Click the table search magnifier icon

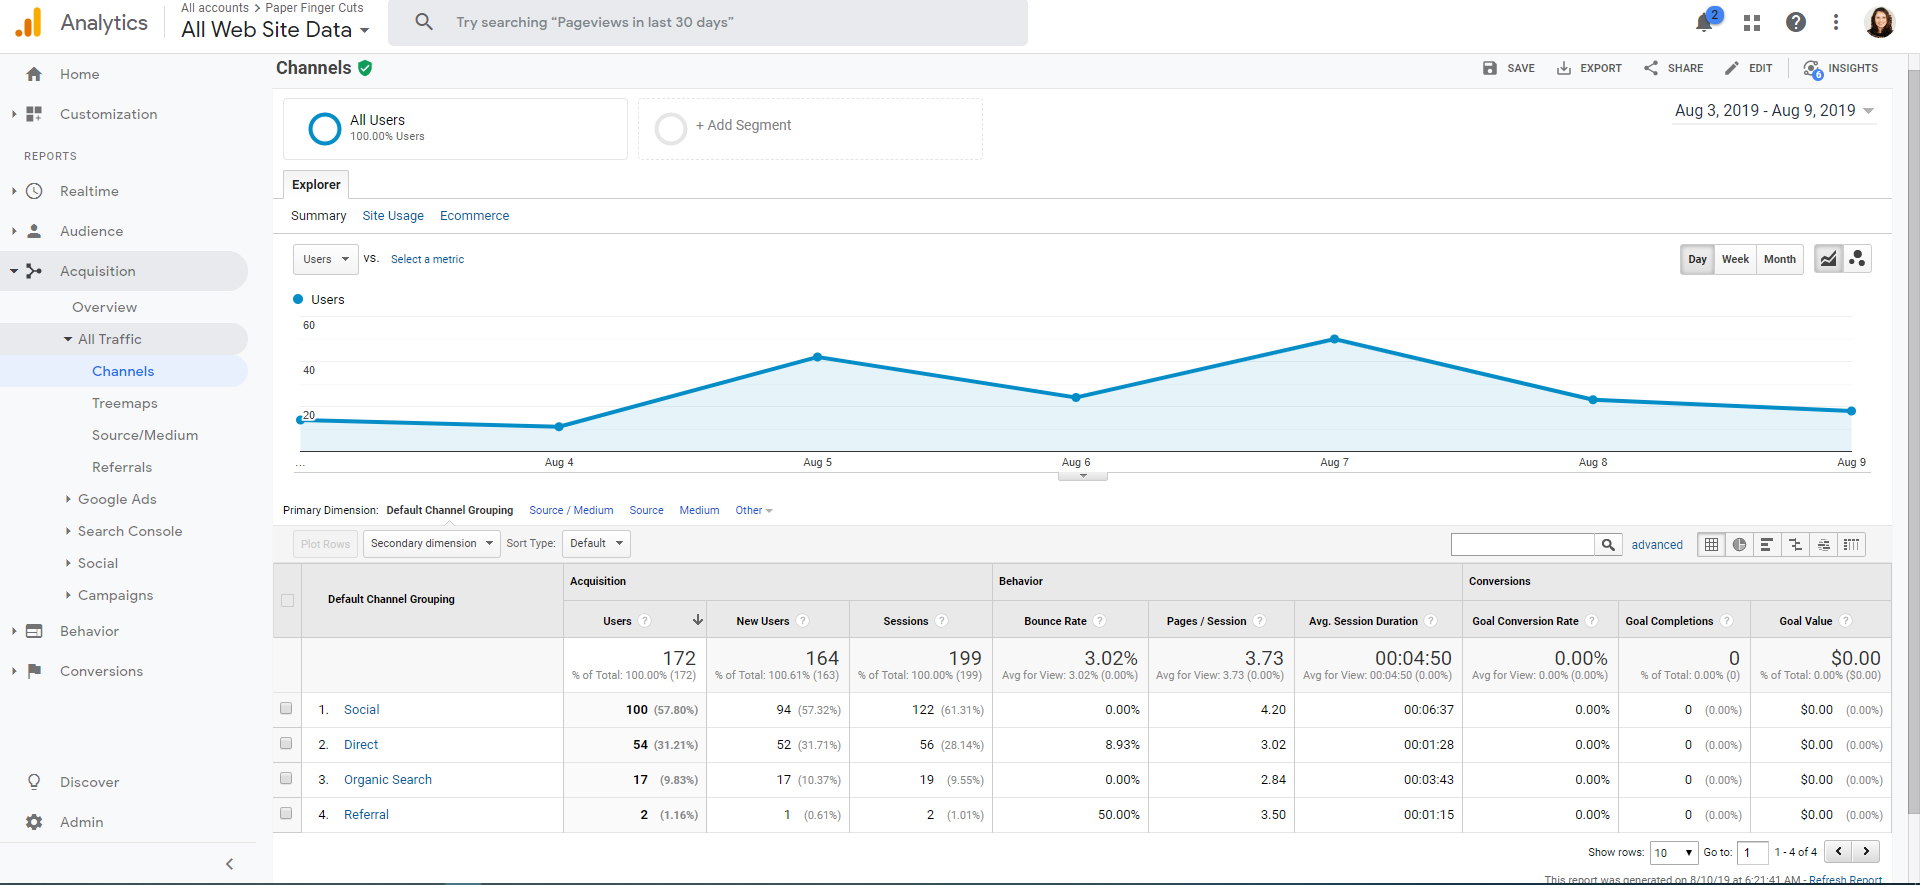(1608, 545)
